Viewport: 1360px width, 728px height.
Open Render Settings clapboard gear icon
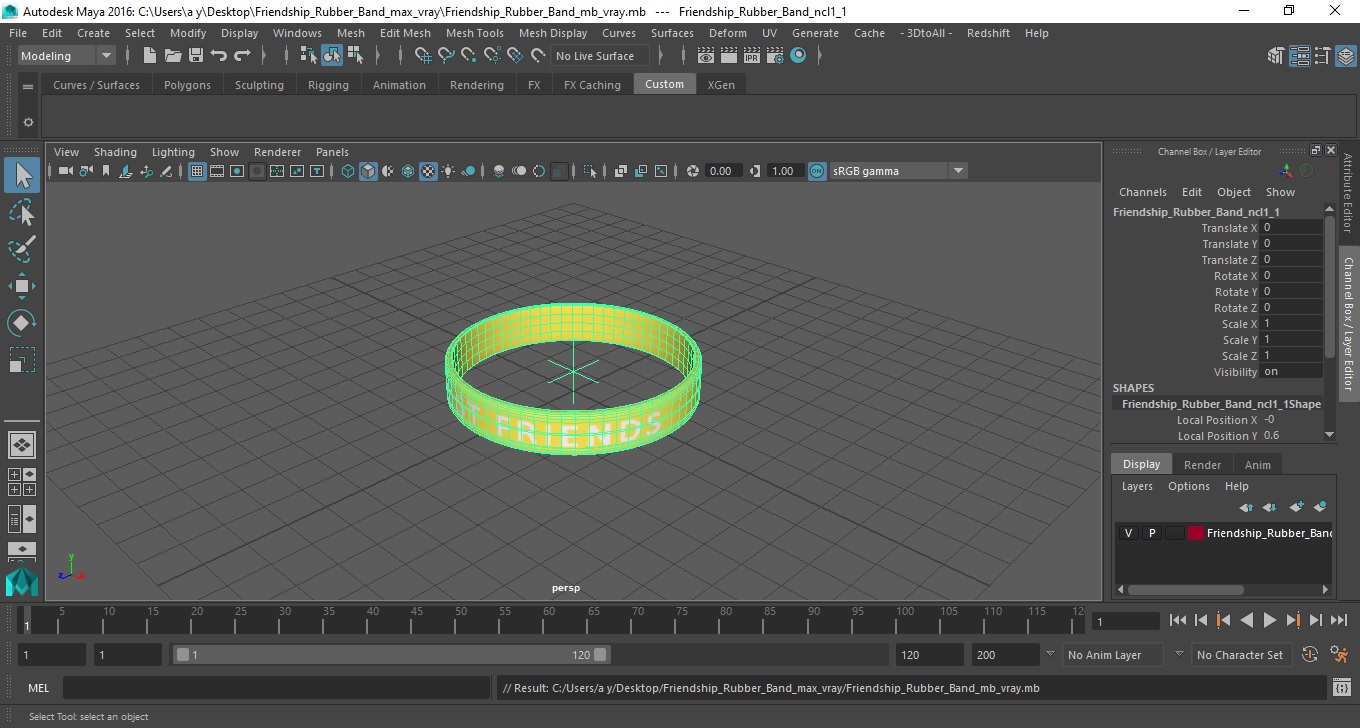pos(775,56)
